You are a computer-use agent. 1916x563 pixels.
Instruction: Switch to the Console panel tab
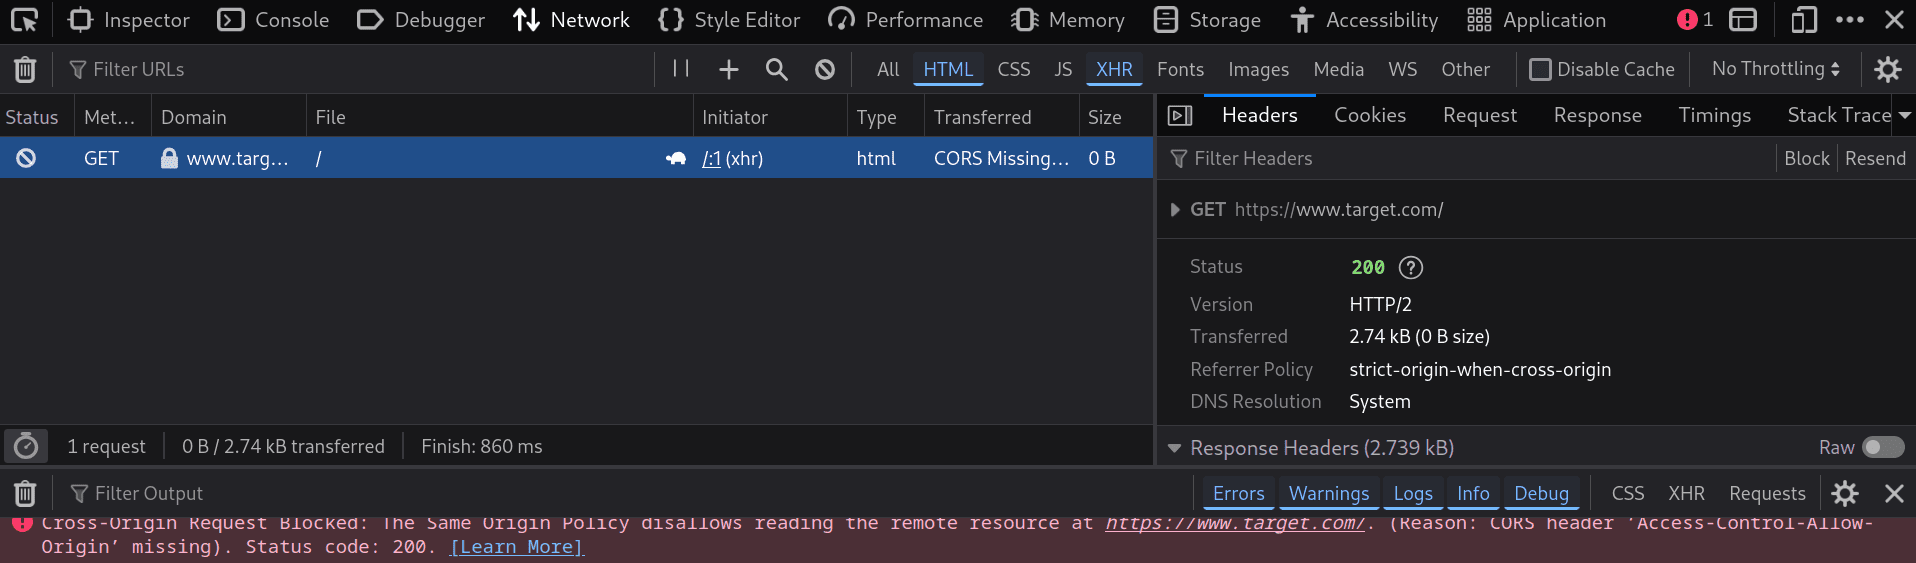(274, 20)
